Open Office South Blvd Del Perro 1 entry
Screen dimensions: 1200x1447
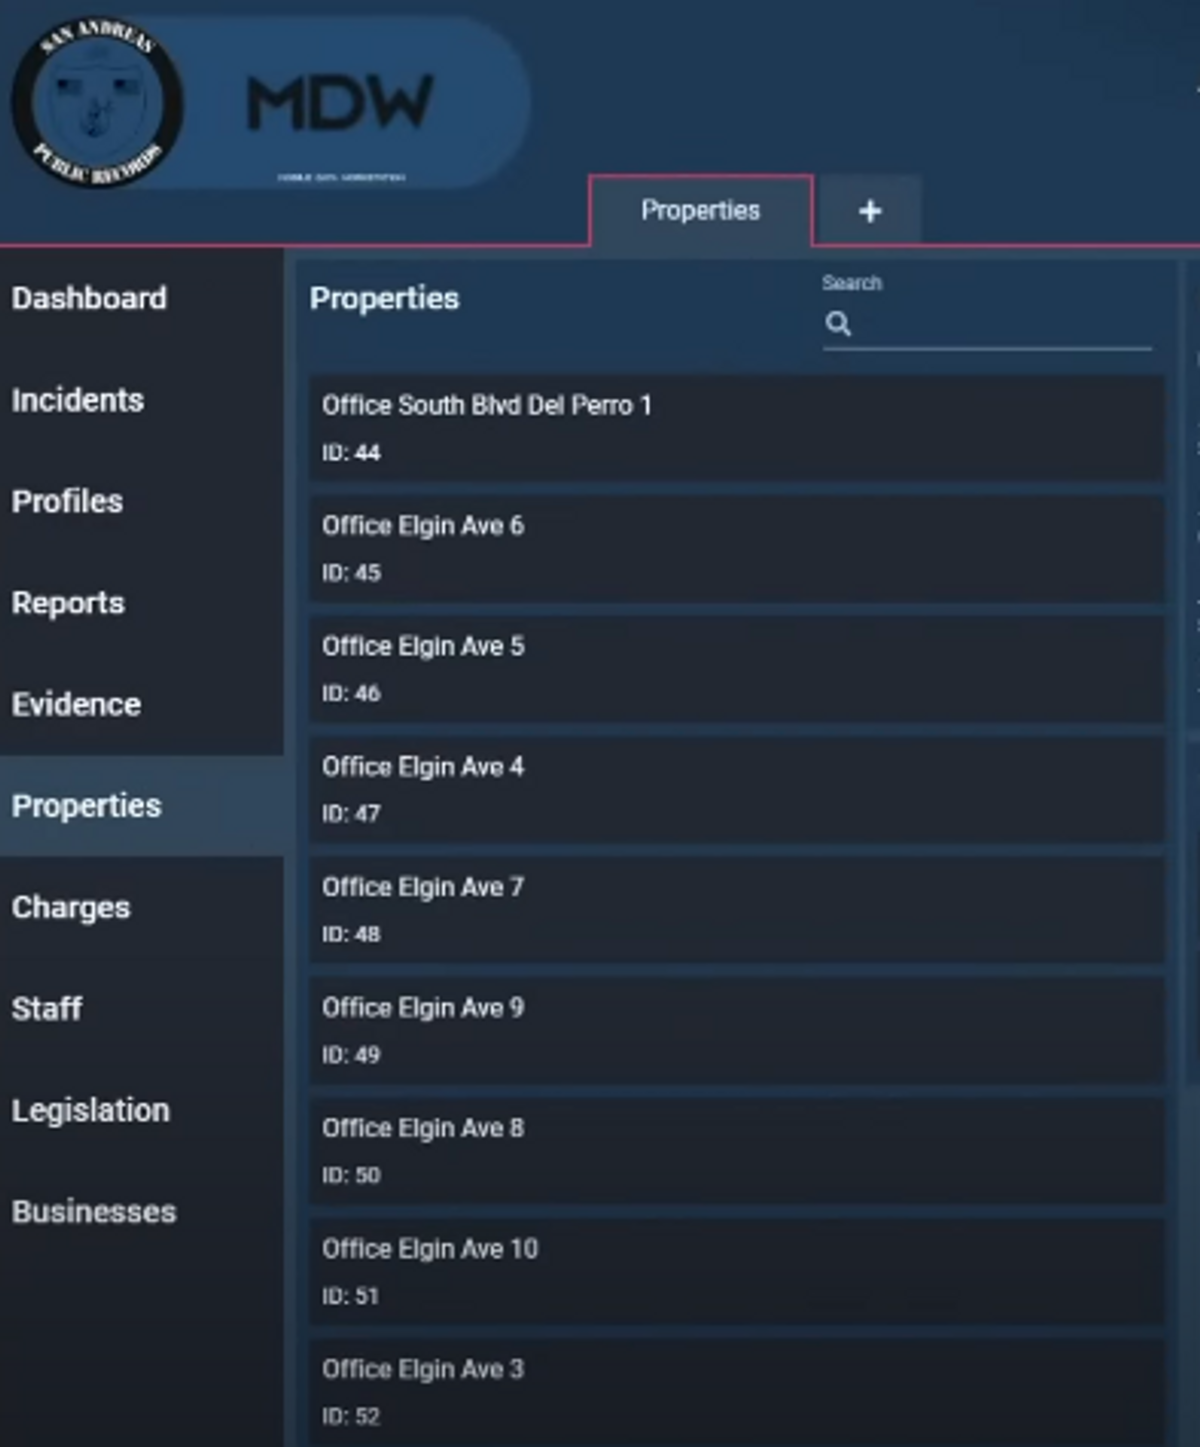(736, 428)
